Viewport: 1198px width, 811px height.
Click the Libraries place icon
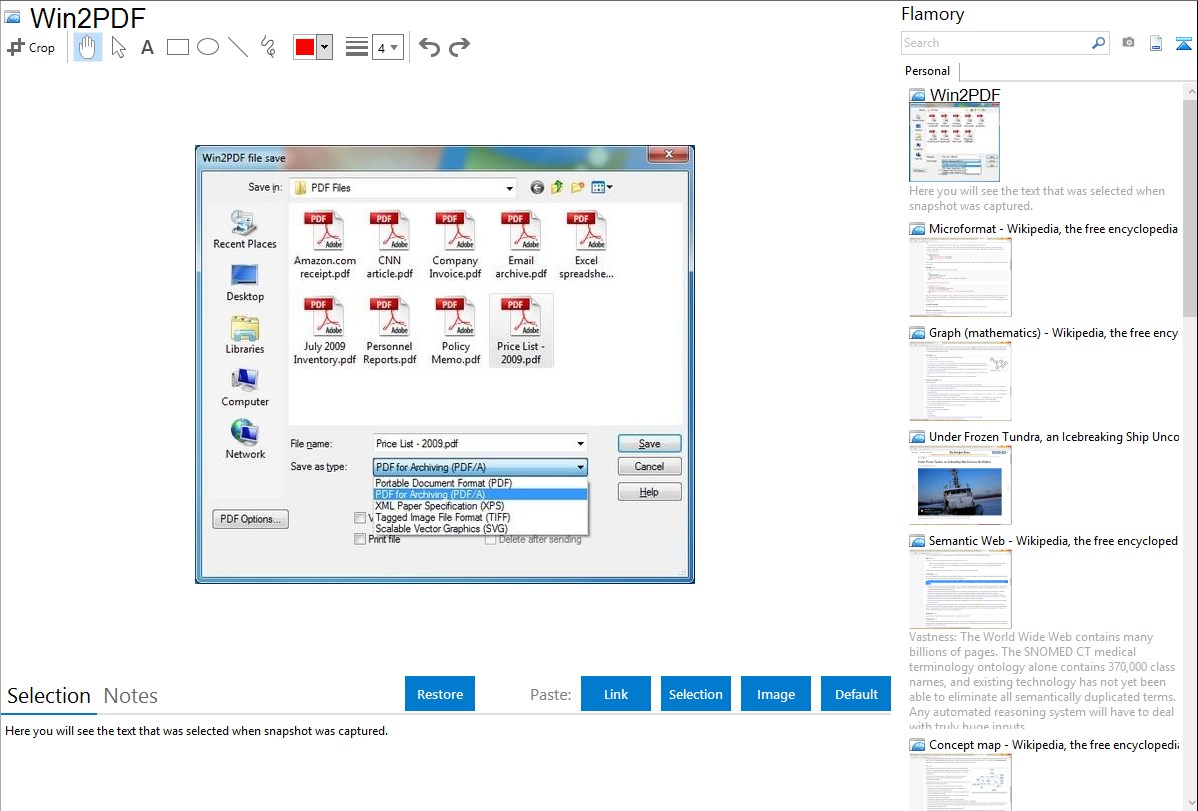click(x=244, y=335)
